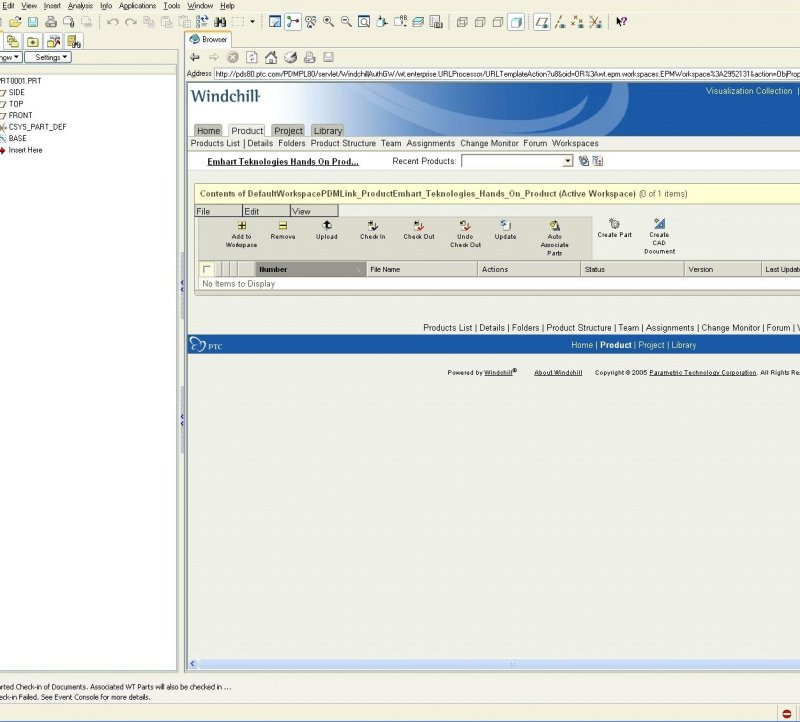
Task: Open the File menu in workspace contents
Action: pyautogui.click(x=218, y=211)
